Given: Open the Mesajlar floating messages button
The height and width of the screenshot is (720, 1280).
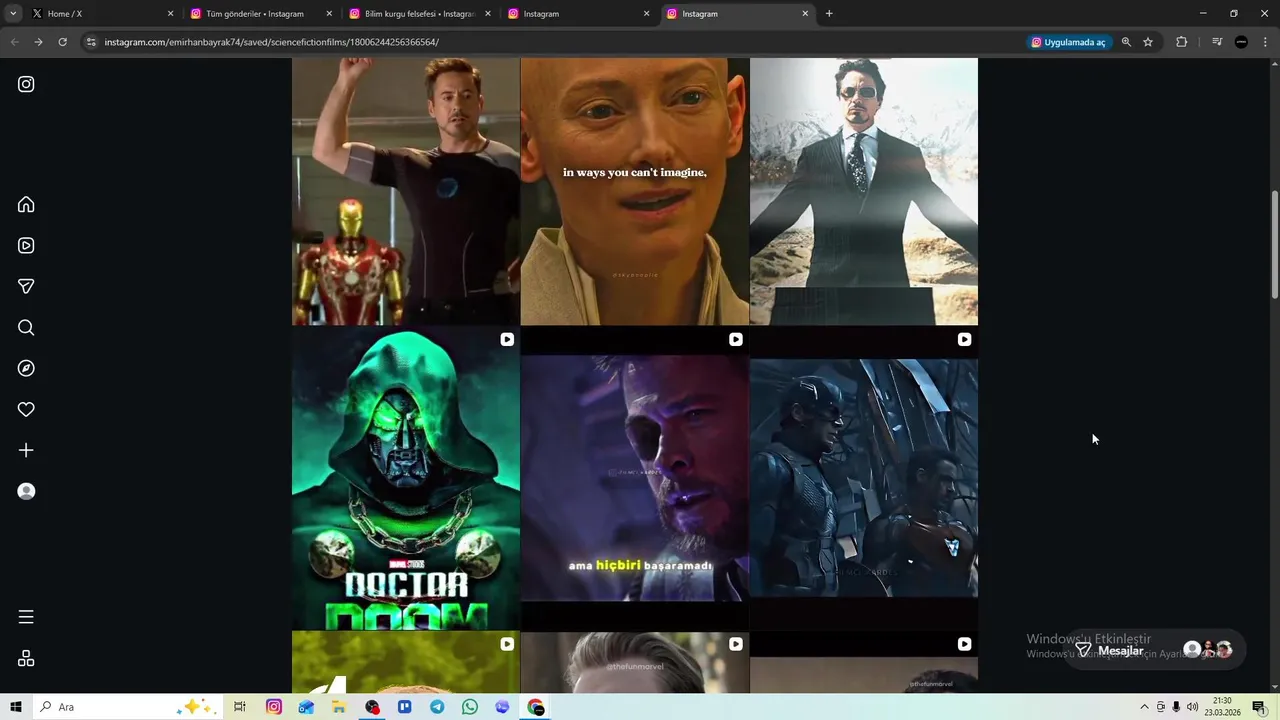Looking at the screenshot, I should tap(1153, 650).
